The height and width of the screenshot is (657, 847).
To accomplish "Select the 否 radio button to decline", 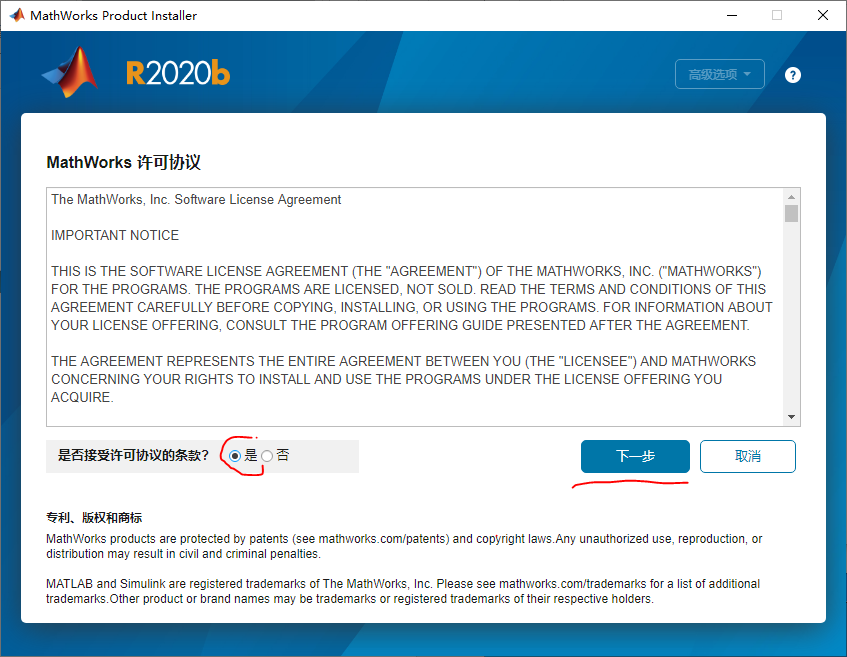I will click(x=266, y=455).
